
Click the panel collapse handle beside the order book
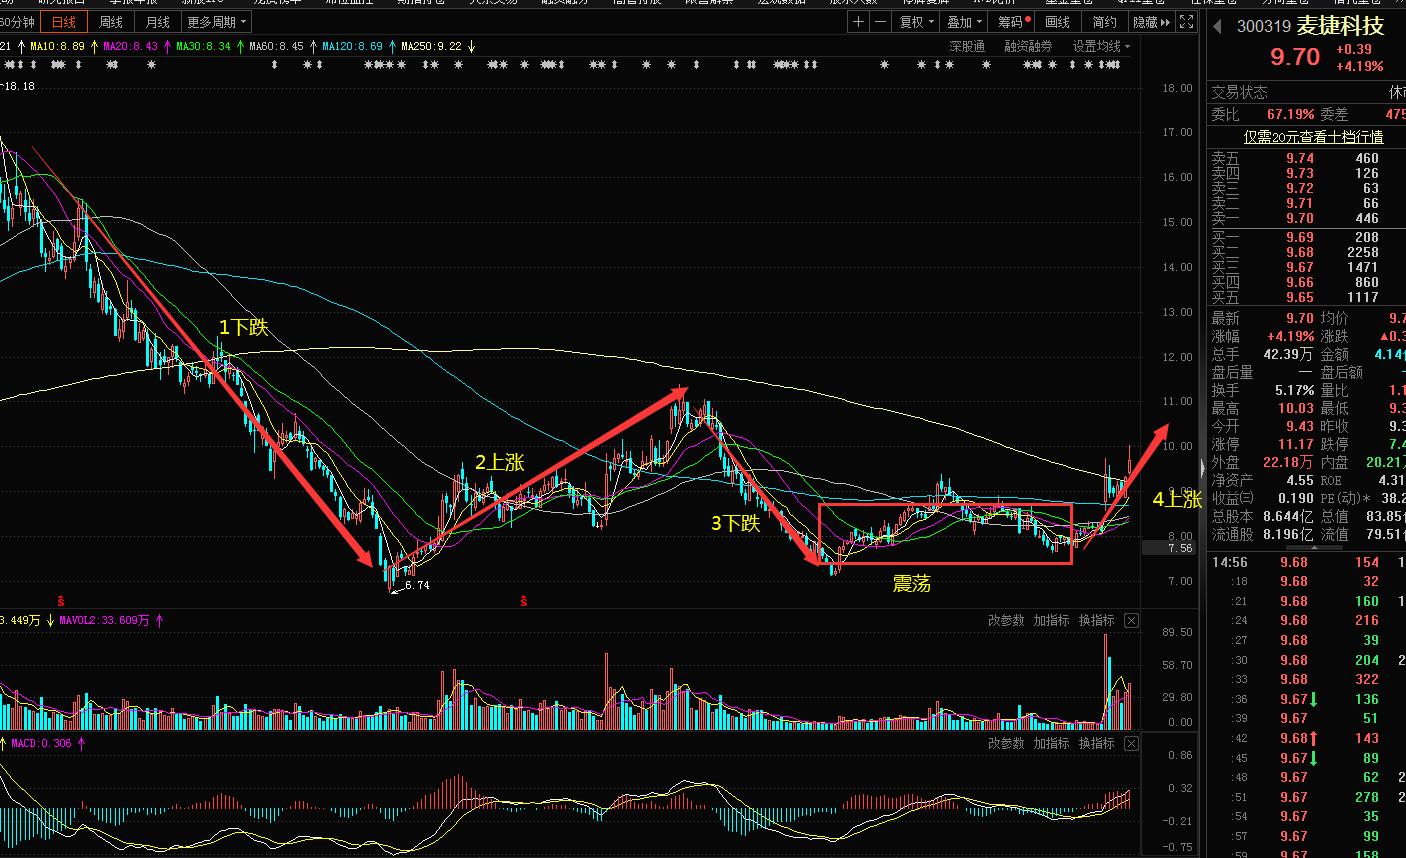1201,467
